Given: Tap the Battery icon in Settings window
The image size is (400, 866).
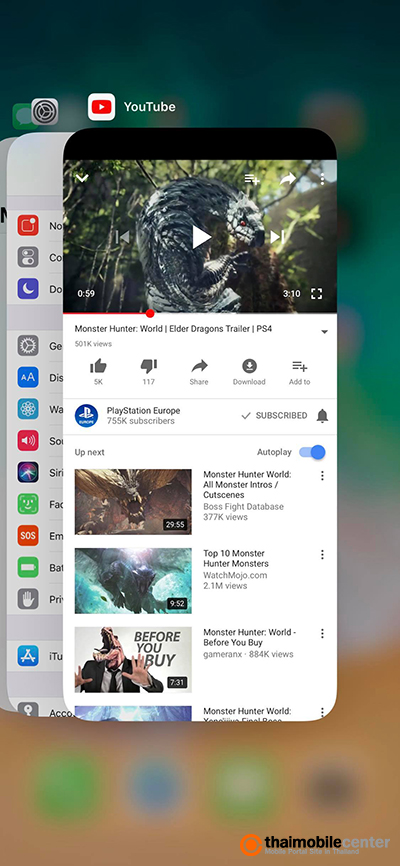Looking at the screenshot, I should pos(28,567).
